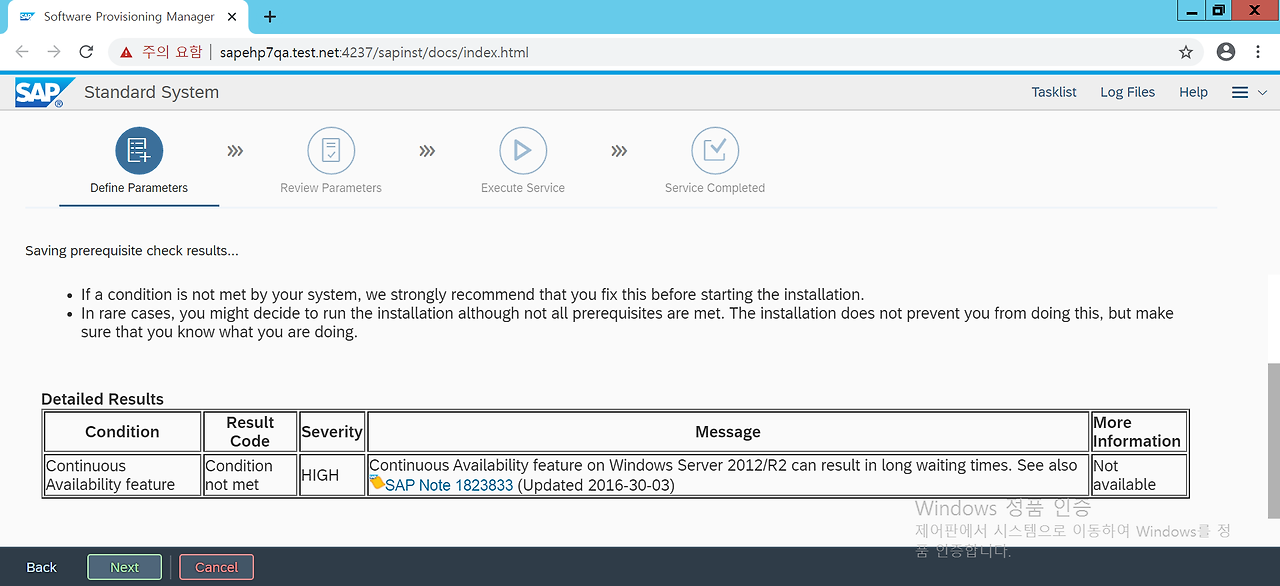The image size is (1280, 586).
Task: Click the Review Parameters label
Action: (x=331, y=188)
